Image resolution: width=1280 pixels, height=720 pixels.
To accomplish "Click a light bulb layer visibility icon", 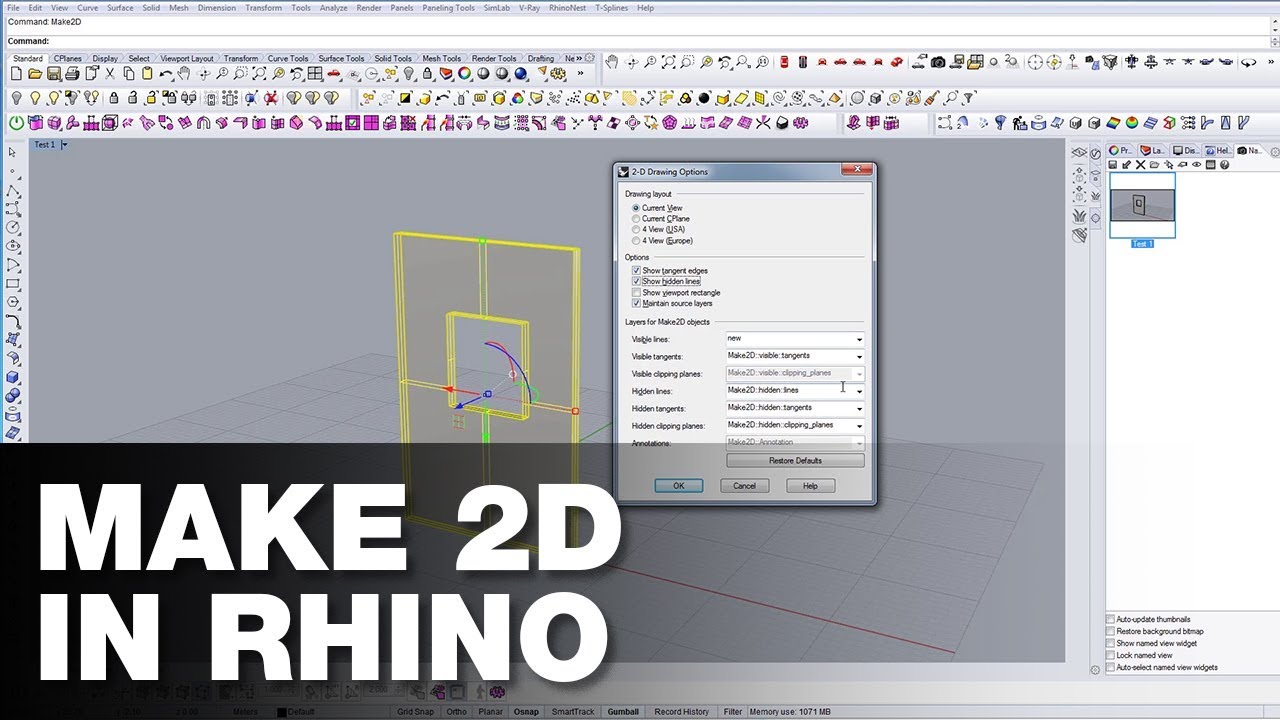I will point(15,97).
